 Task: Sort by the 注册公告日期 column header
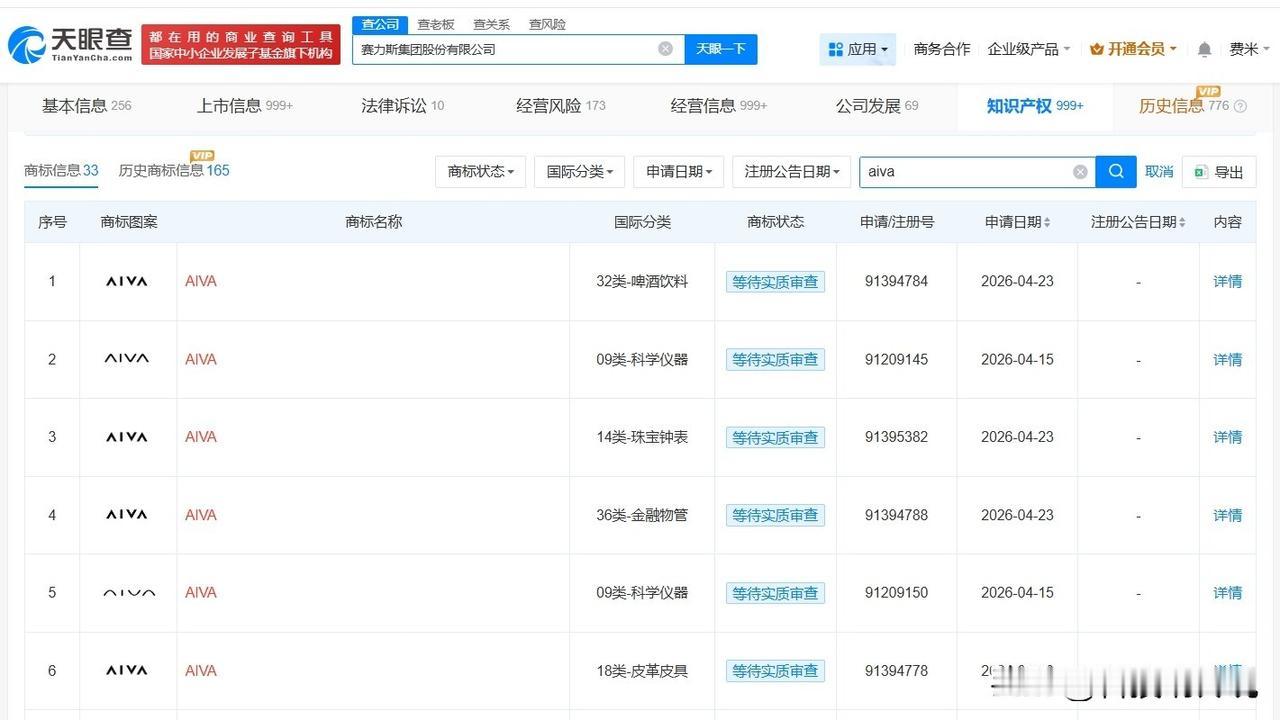1138,222
